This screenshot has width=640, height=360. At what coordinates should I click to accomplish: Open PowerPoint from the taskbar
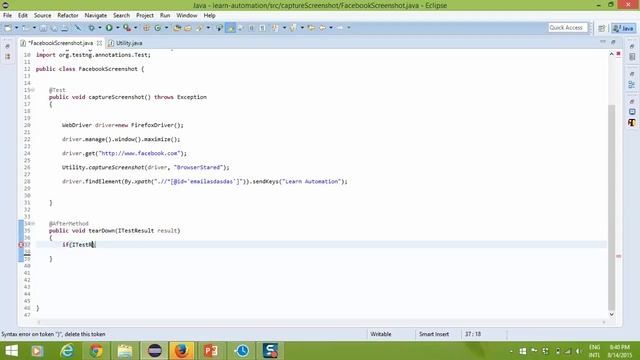pos(211,351)
